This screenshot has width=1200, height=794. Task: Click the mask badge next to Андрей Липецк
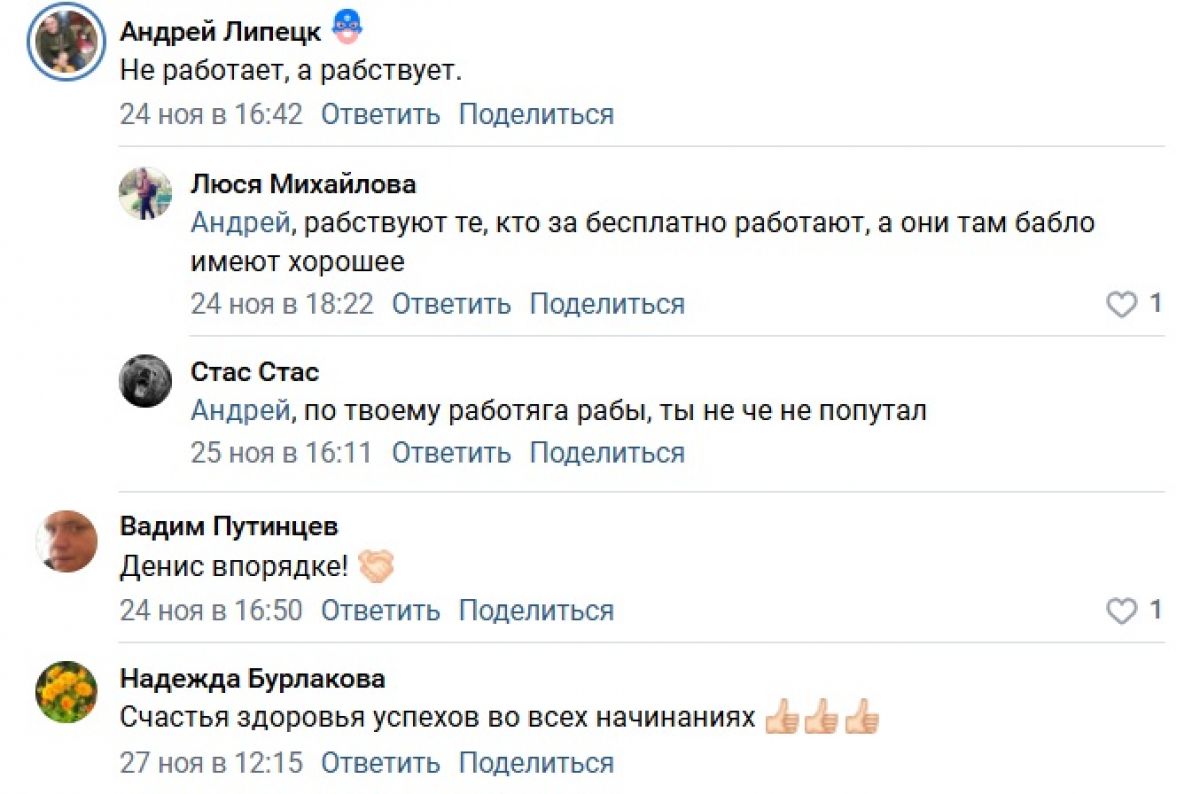[346, 29]
